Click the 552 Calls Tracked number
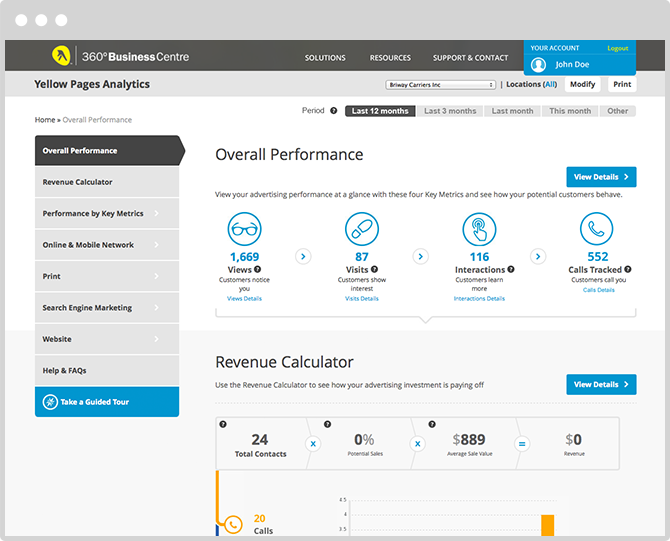Screen dimensions: 670x541 click(x=597, y=257)
